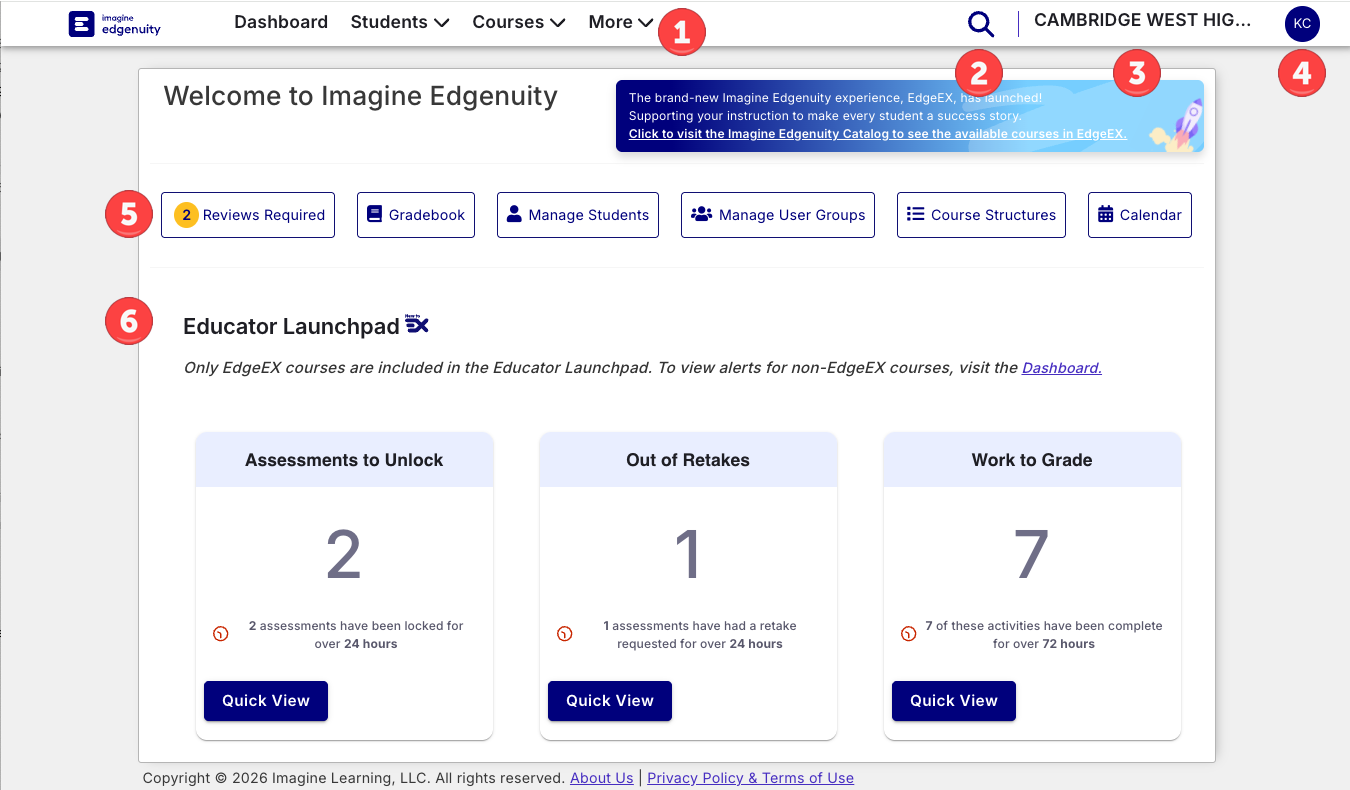Click Quick View under Out of Retakes
Image resolution: width=1350 pixels, height=790 pixels.
610,701
